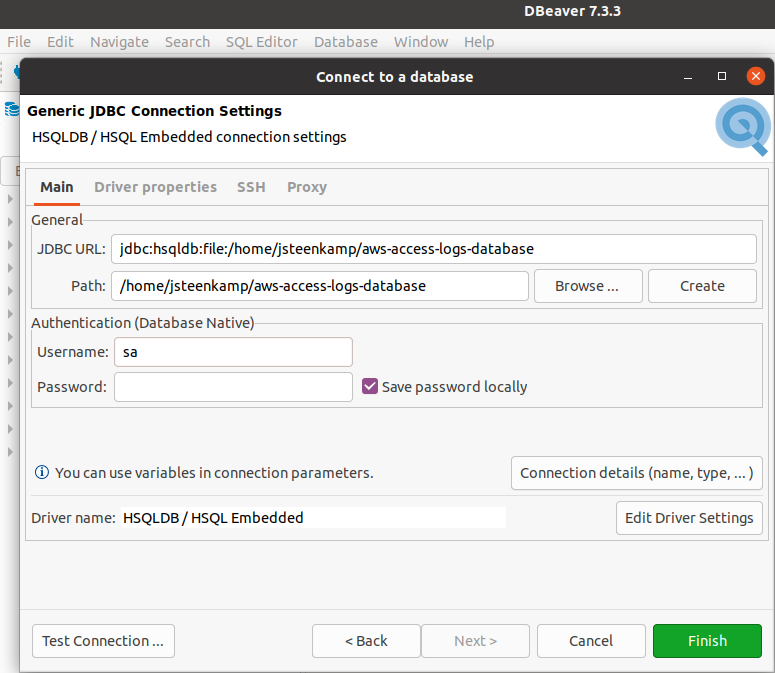The width and height of the screenshot is (775, 673).
Task: Switch to the Driver properties tab
Action: [x=155, y=187]
